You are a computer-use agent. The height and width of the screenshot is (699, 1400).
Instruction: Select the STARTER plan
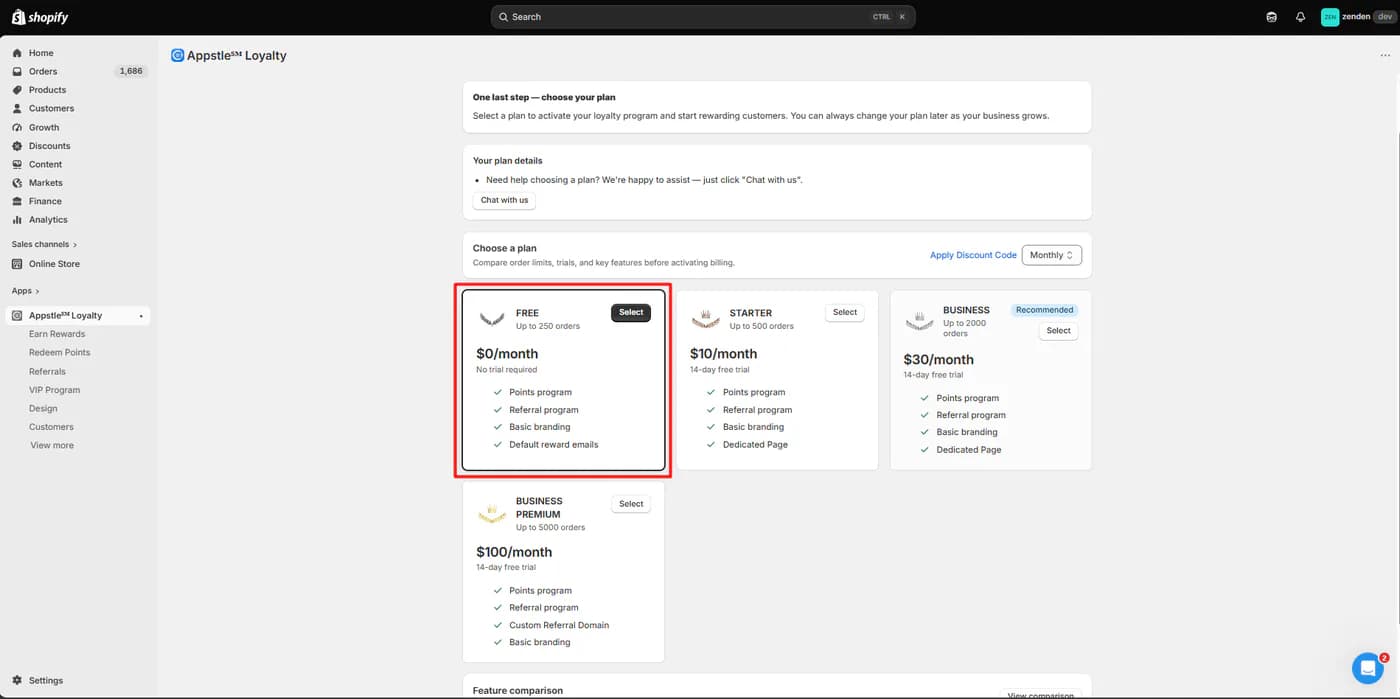point(845,312)
